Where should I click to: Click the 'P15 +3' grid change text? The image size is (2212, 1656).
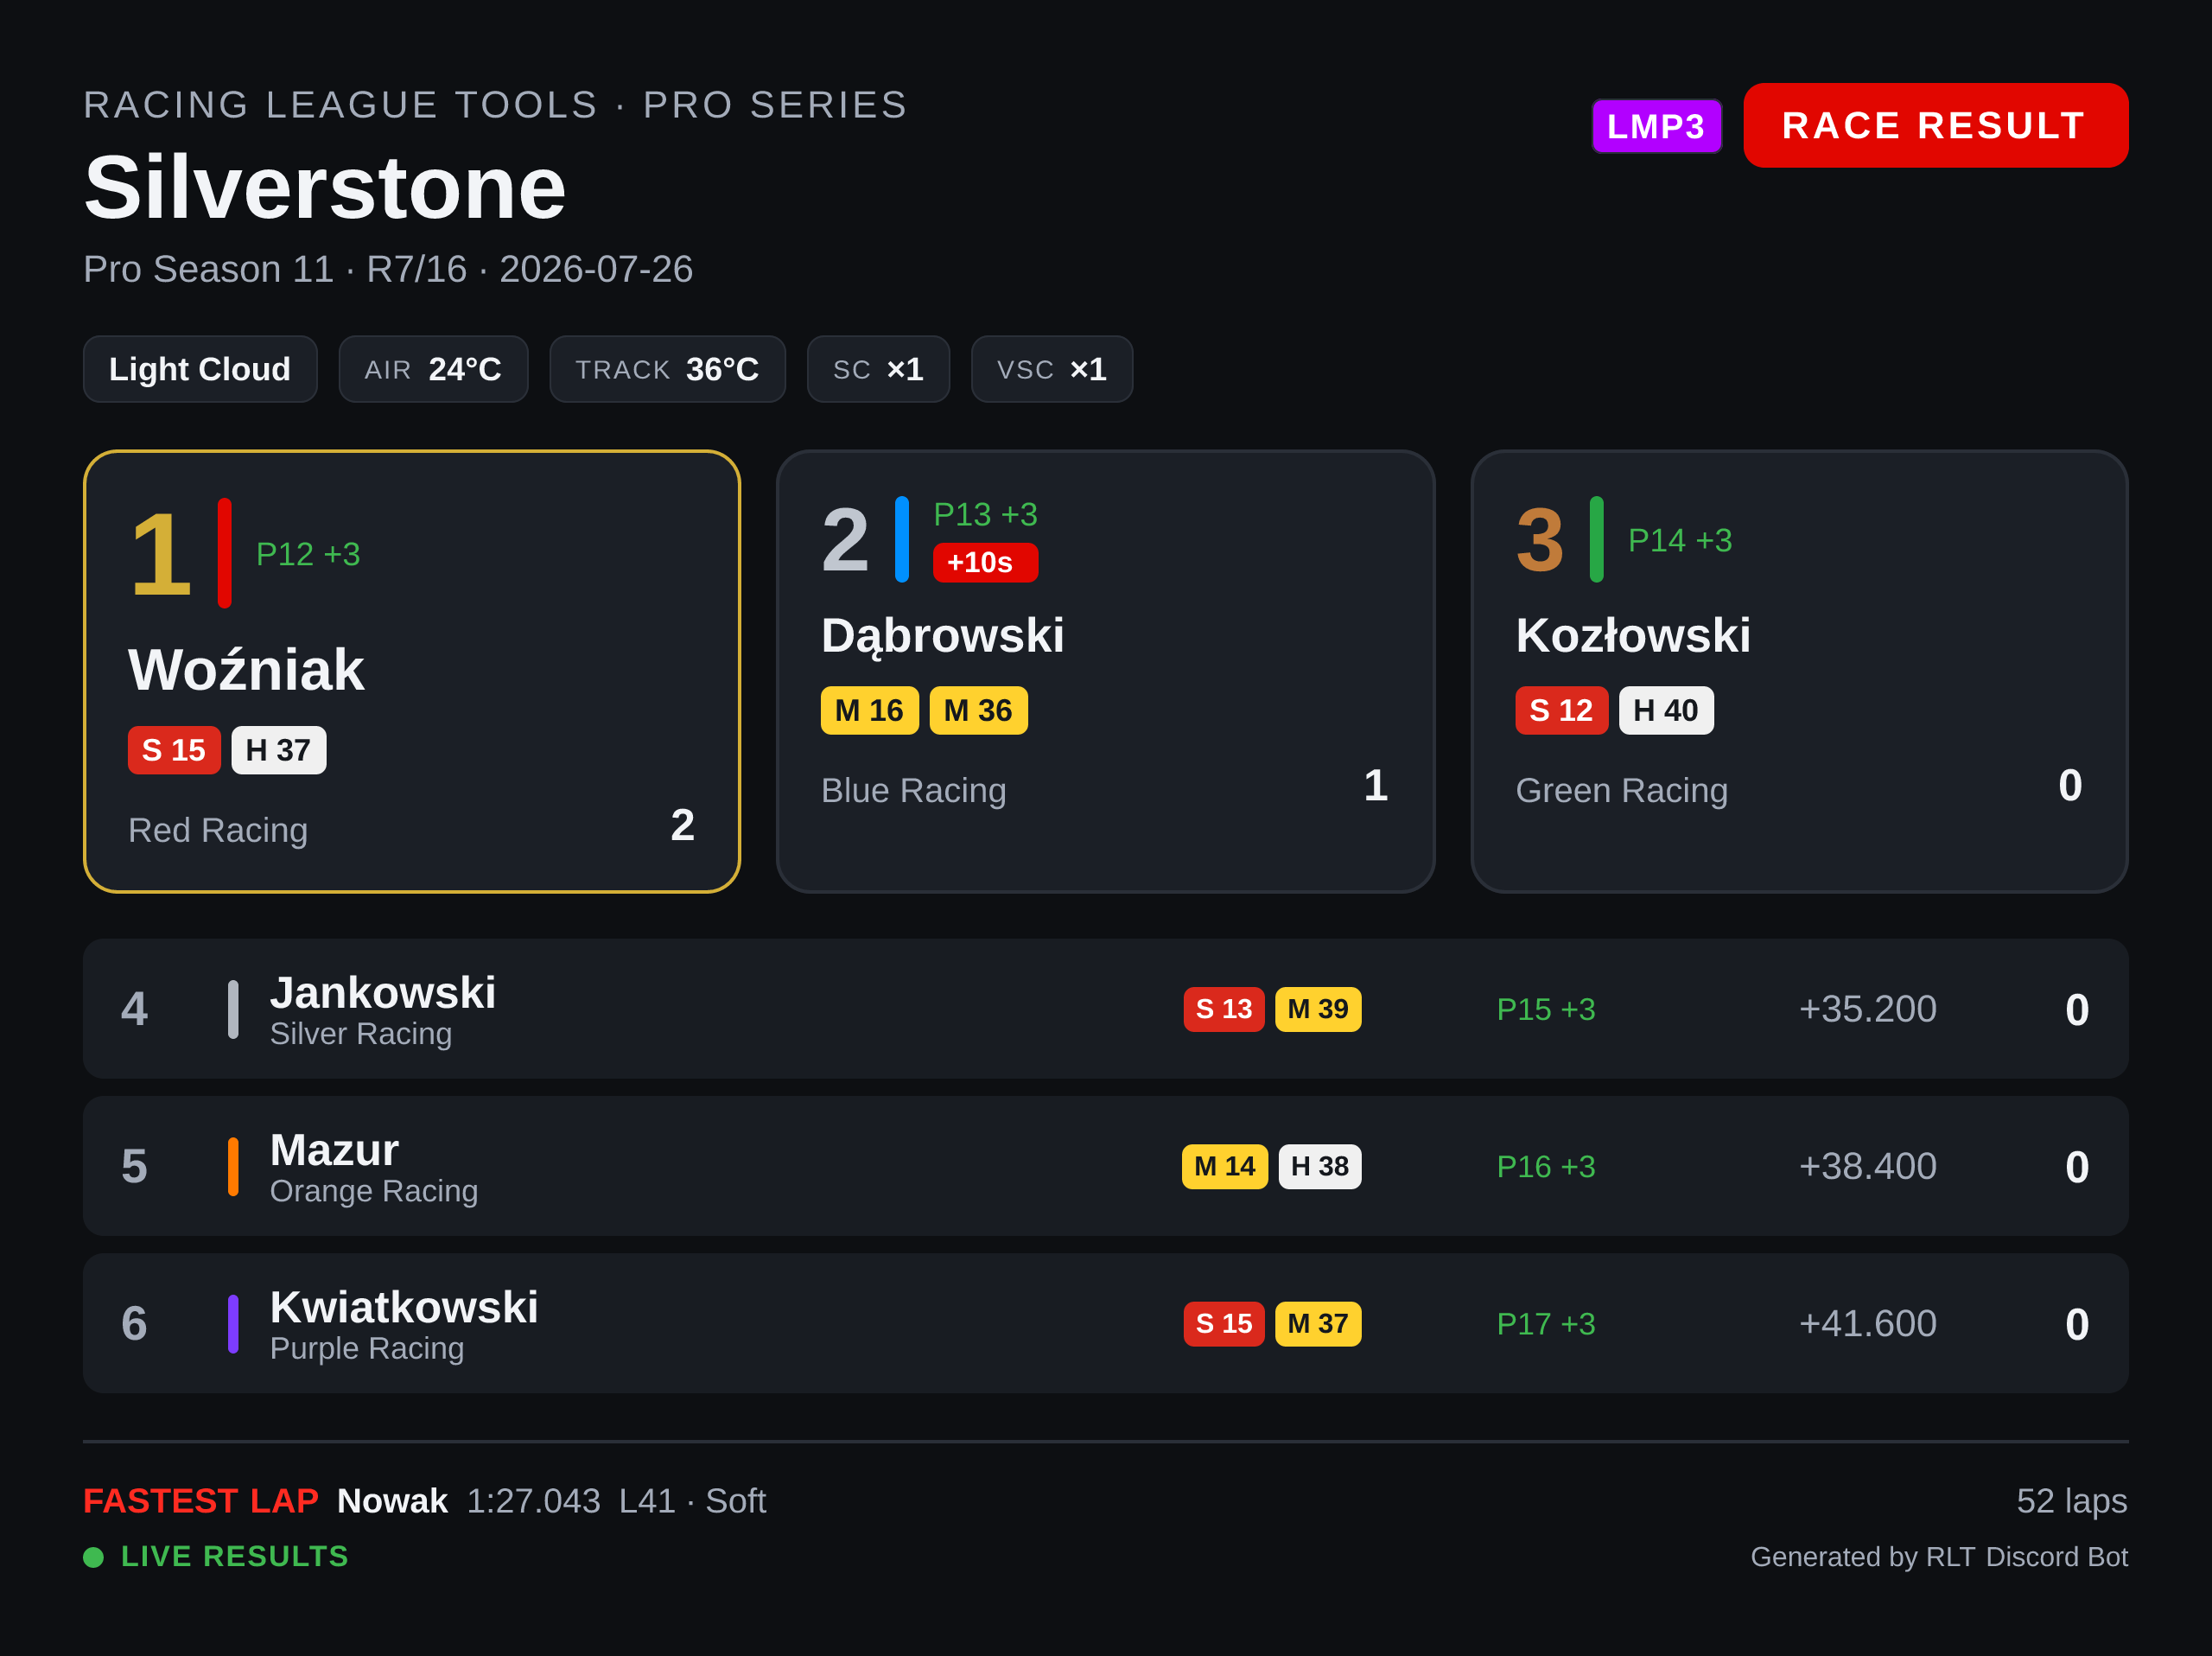pos(1546,1009)
